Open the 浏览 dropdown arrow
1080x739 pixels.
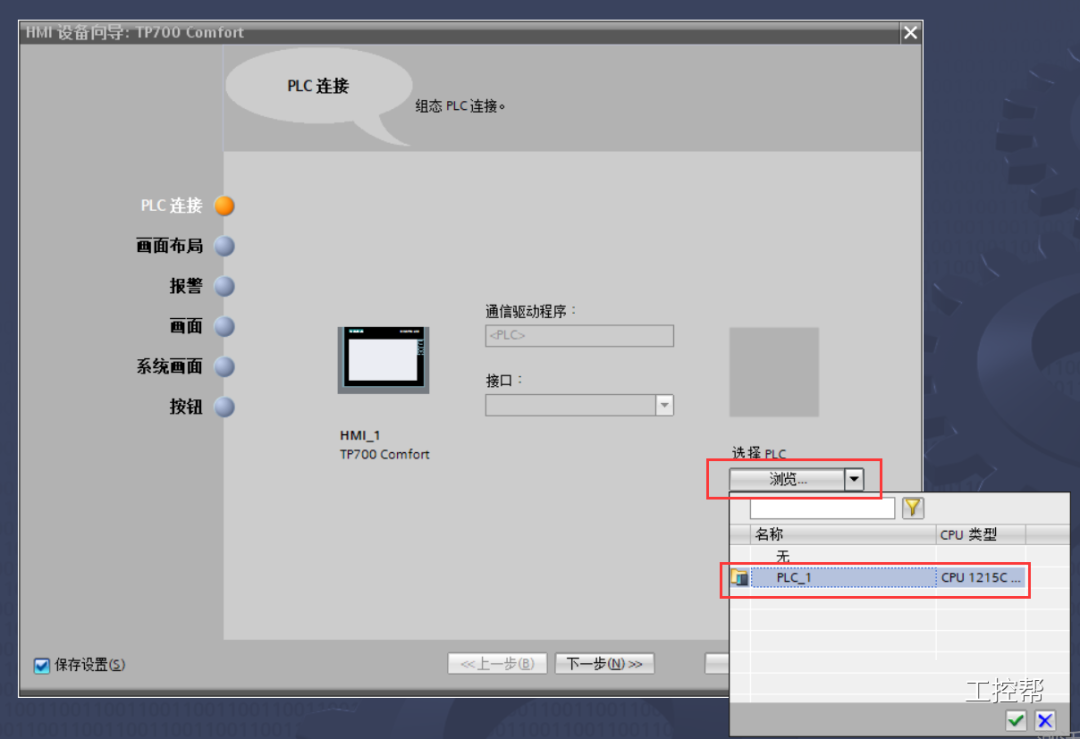[x=853, y=479]
